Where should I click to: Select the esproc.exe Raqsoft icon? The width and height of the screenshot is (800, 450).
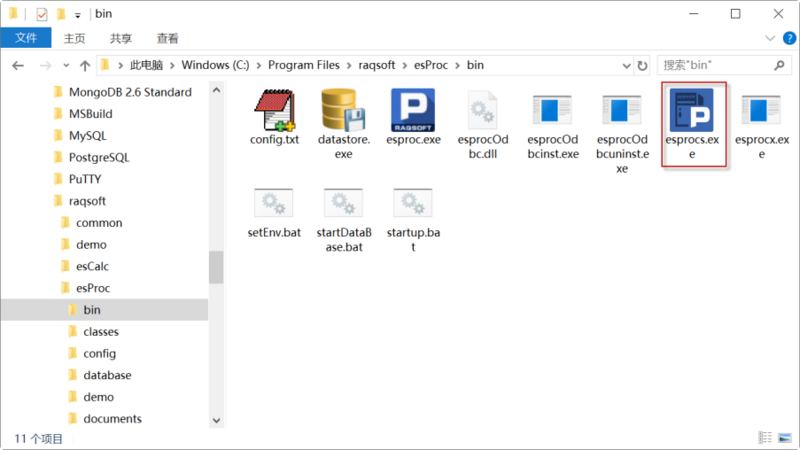point(413,110)
